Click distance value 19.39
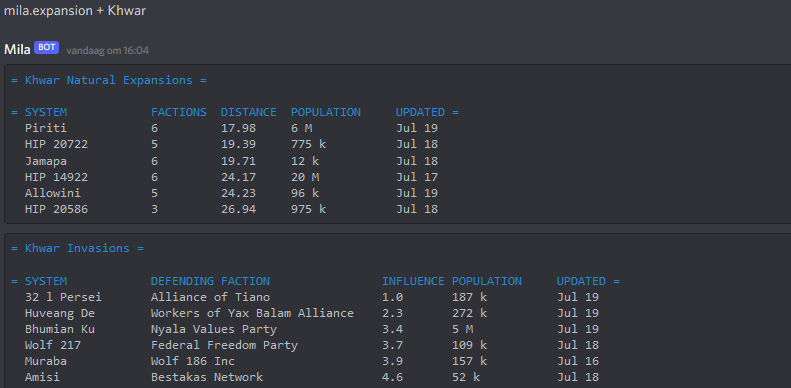This screenshot has width=791, height=388. [x=238, y=144]
